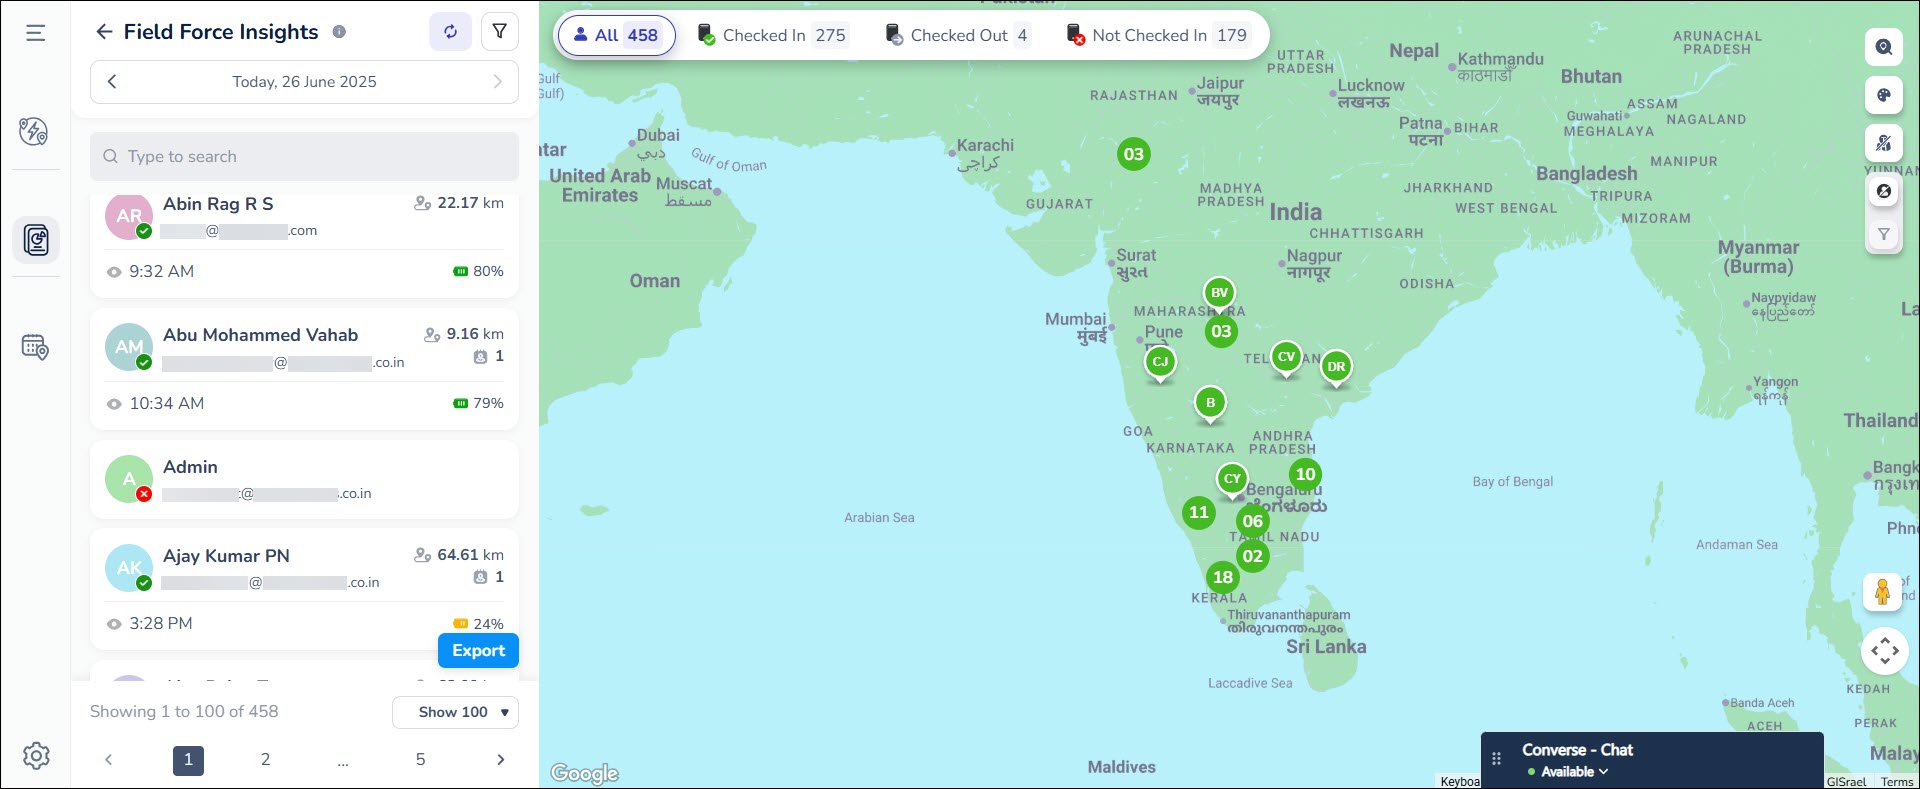Toggle the 'Not Checked In' filter
This screenshot has height=789, width=1920.
(x=1157, y=35)
